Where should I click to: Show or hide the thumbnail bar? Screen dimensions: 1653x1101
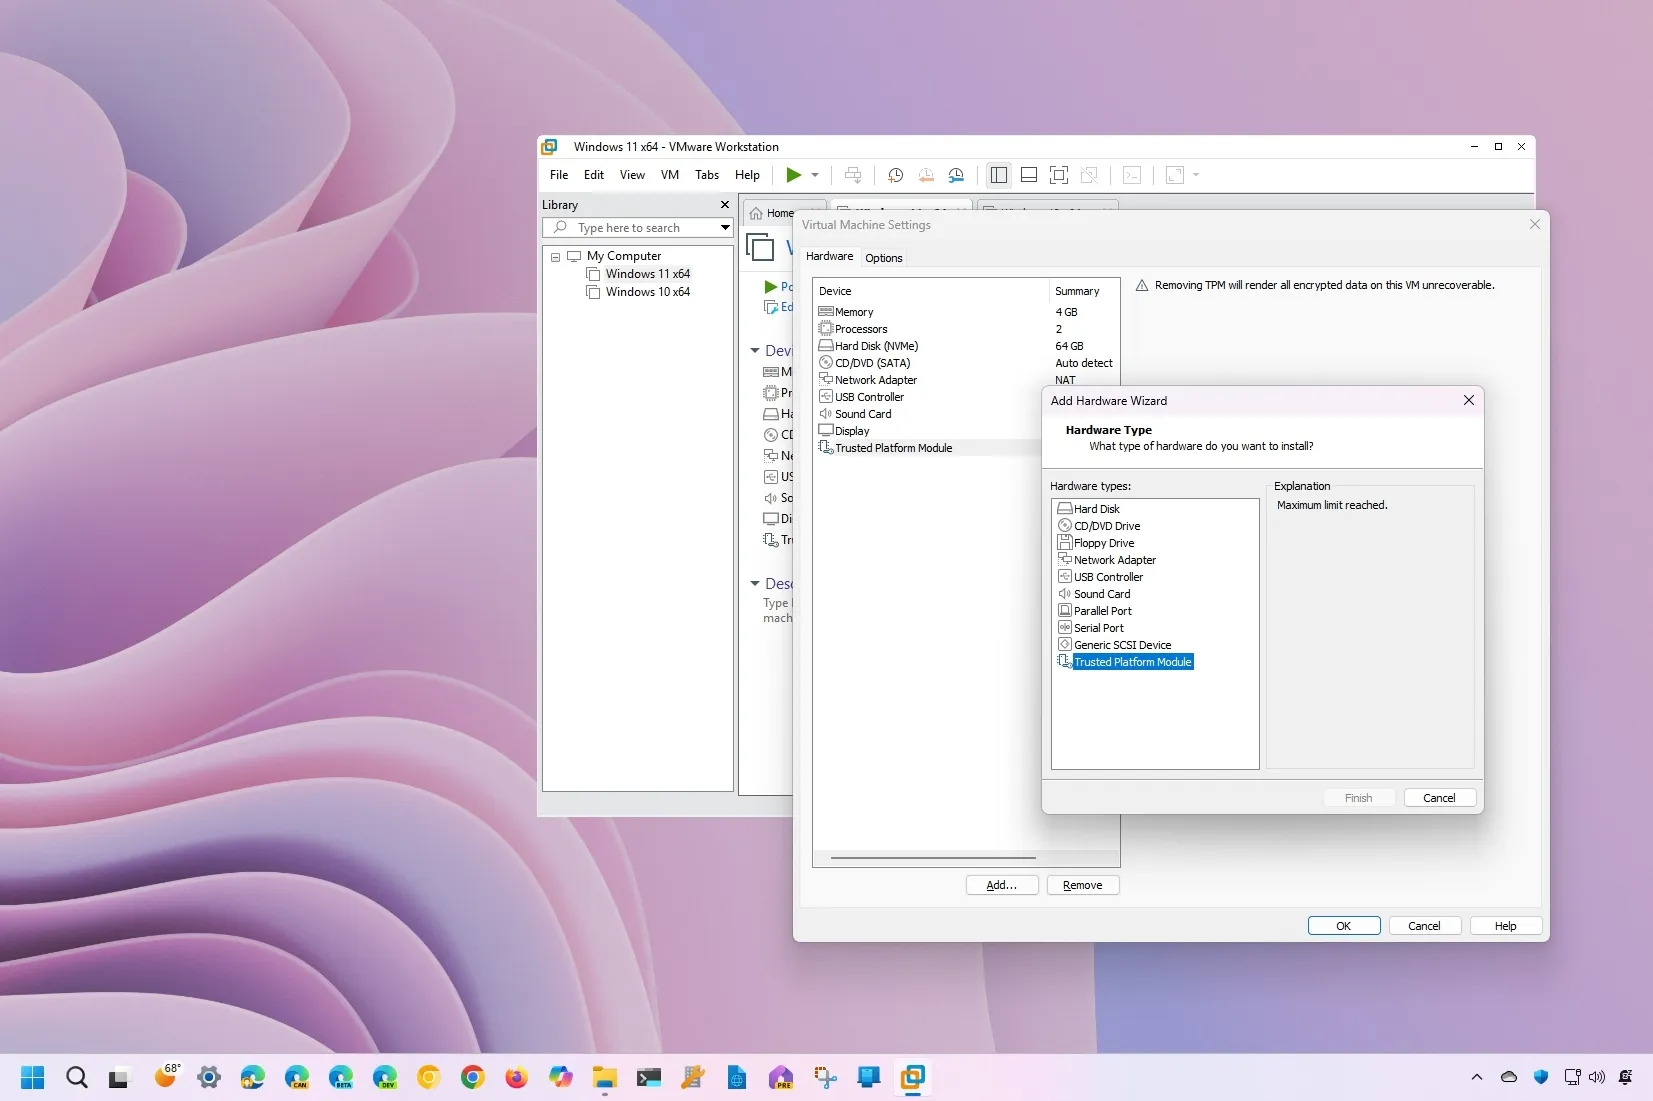pyautogui.click(x=1029, y=175)
